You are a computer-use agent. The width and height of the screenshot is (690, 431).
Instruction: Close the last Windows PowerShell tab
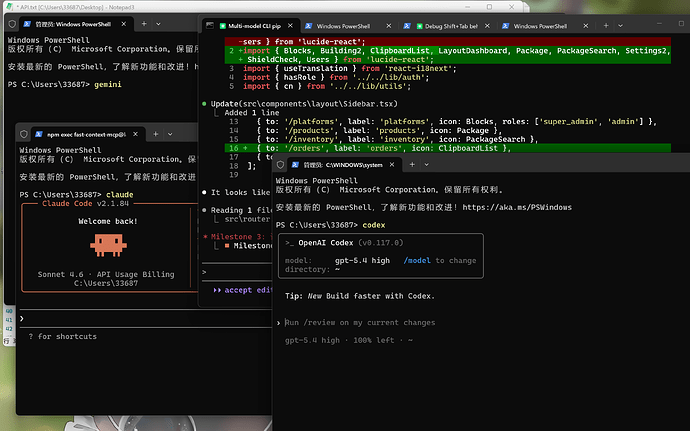(586, 26)
